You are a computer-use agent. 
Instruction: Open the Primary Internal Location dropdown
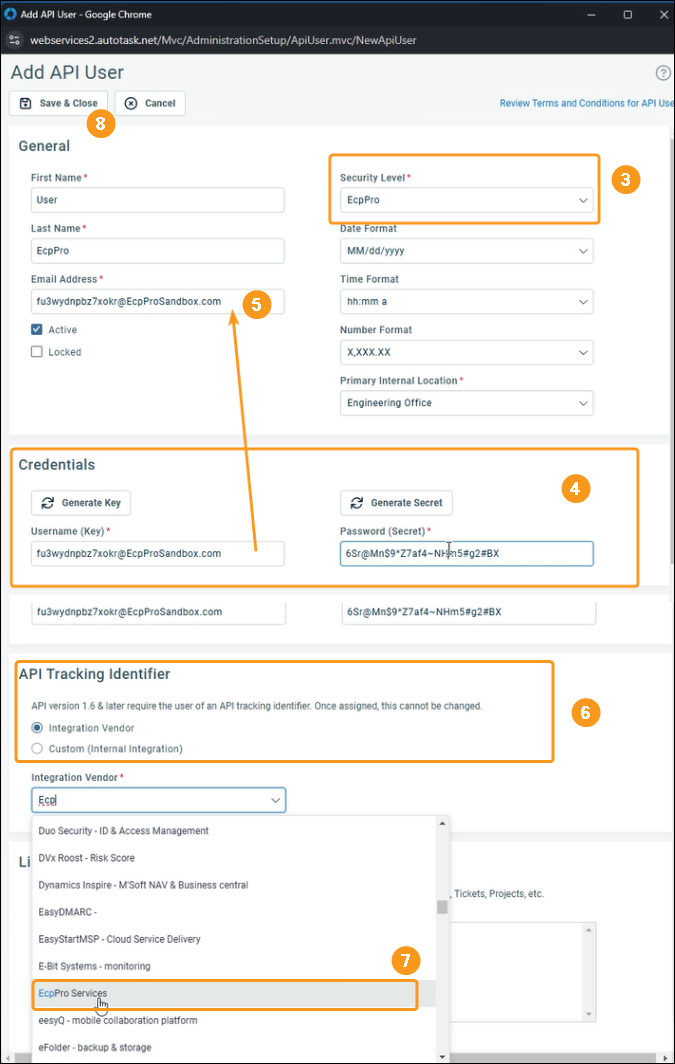[x=466, y=403]
